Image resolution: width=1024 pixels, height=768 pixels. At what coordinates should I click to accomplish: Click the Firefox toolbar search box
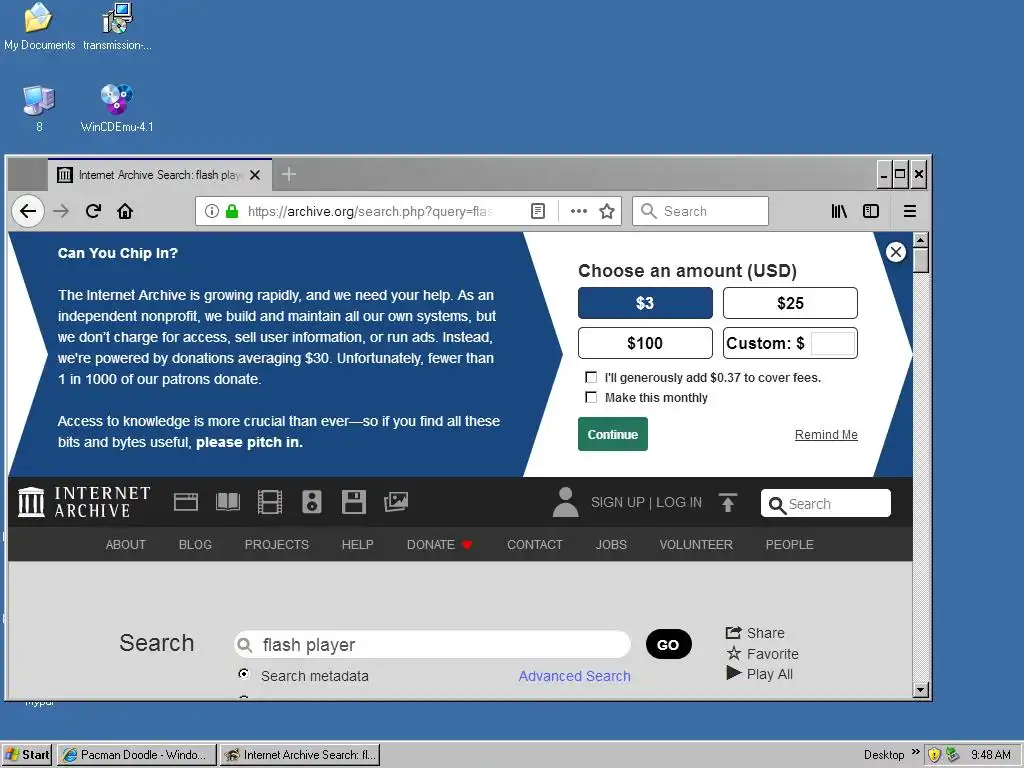(700, 211)
